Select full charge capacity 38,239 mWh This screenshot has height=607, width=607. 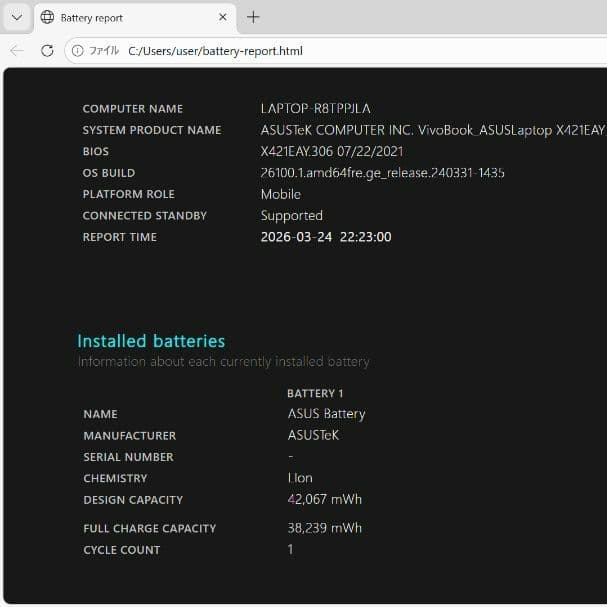(324, 528)
